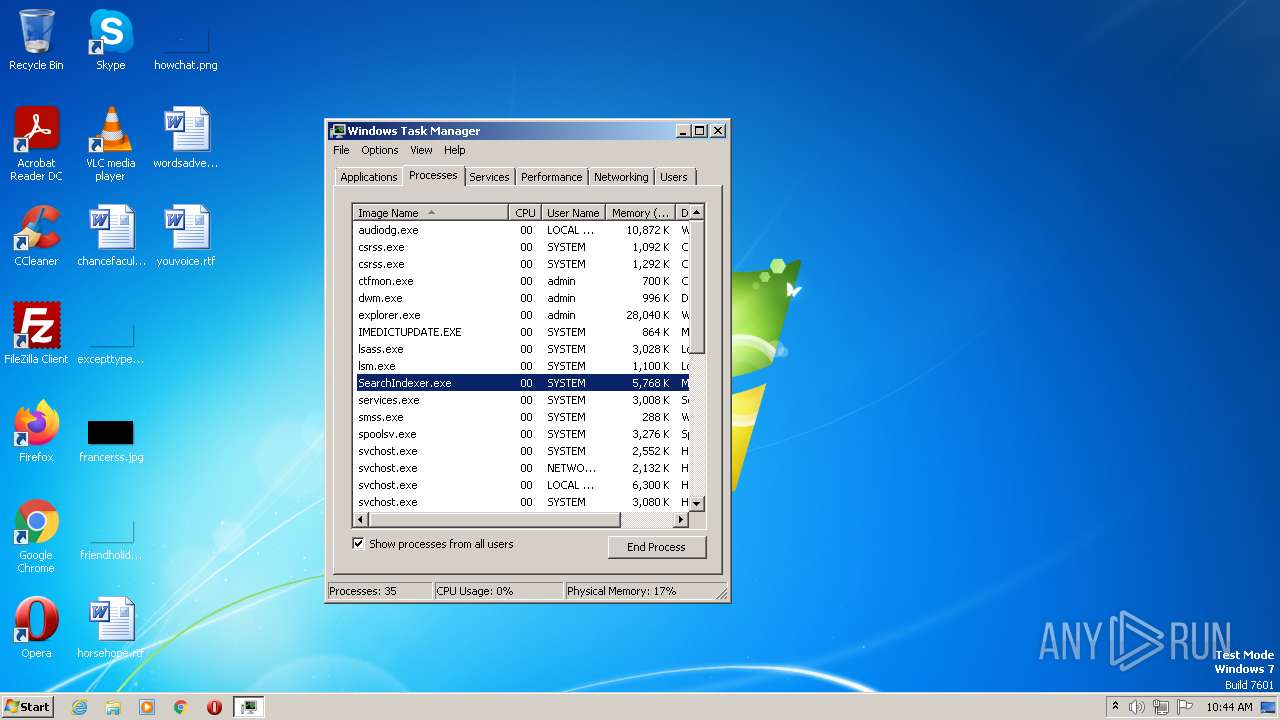The height and width of the screenshot is (720, 1280).
Task: Click the process list scroll up arrow
Action: 697,212
